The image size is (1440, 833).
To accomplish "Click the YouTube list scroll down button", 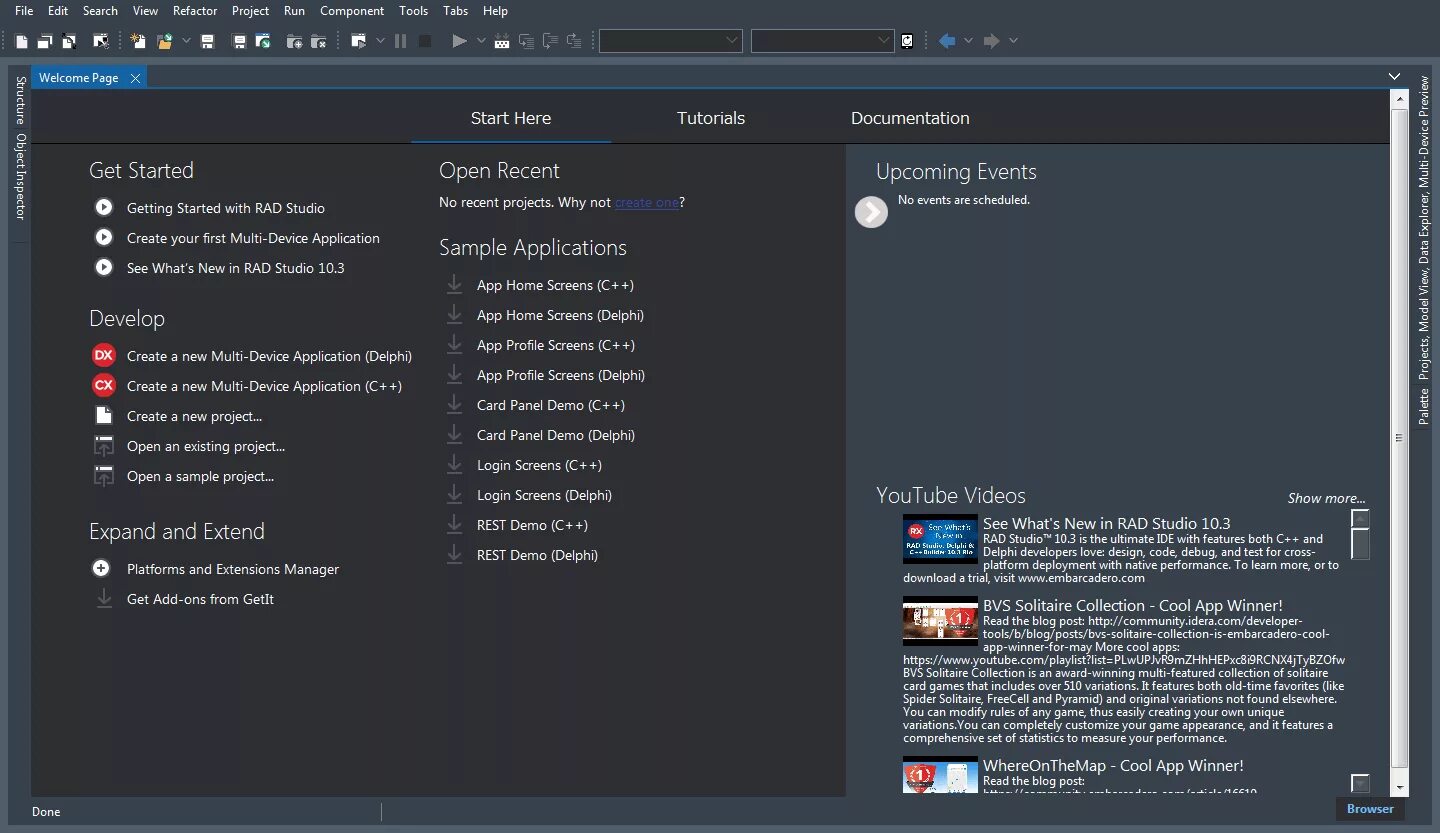I will pyautogui.click(x=1360, y=783).
